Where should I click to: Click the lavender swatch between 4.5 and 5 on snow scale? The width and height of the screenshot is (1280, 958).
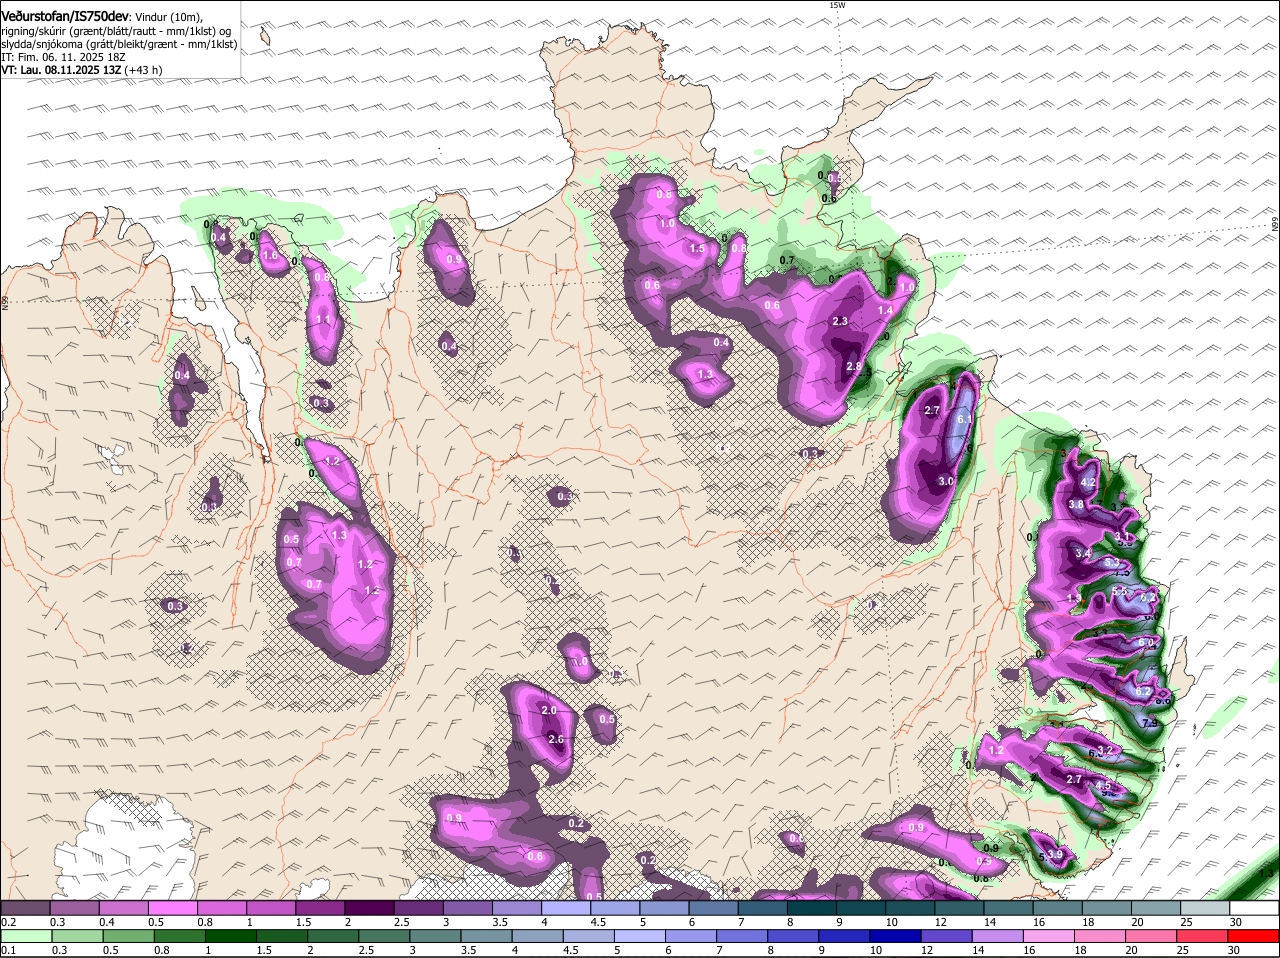pyautogui.click(x=615, y=907)
